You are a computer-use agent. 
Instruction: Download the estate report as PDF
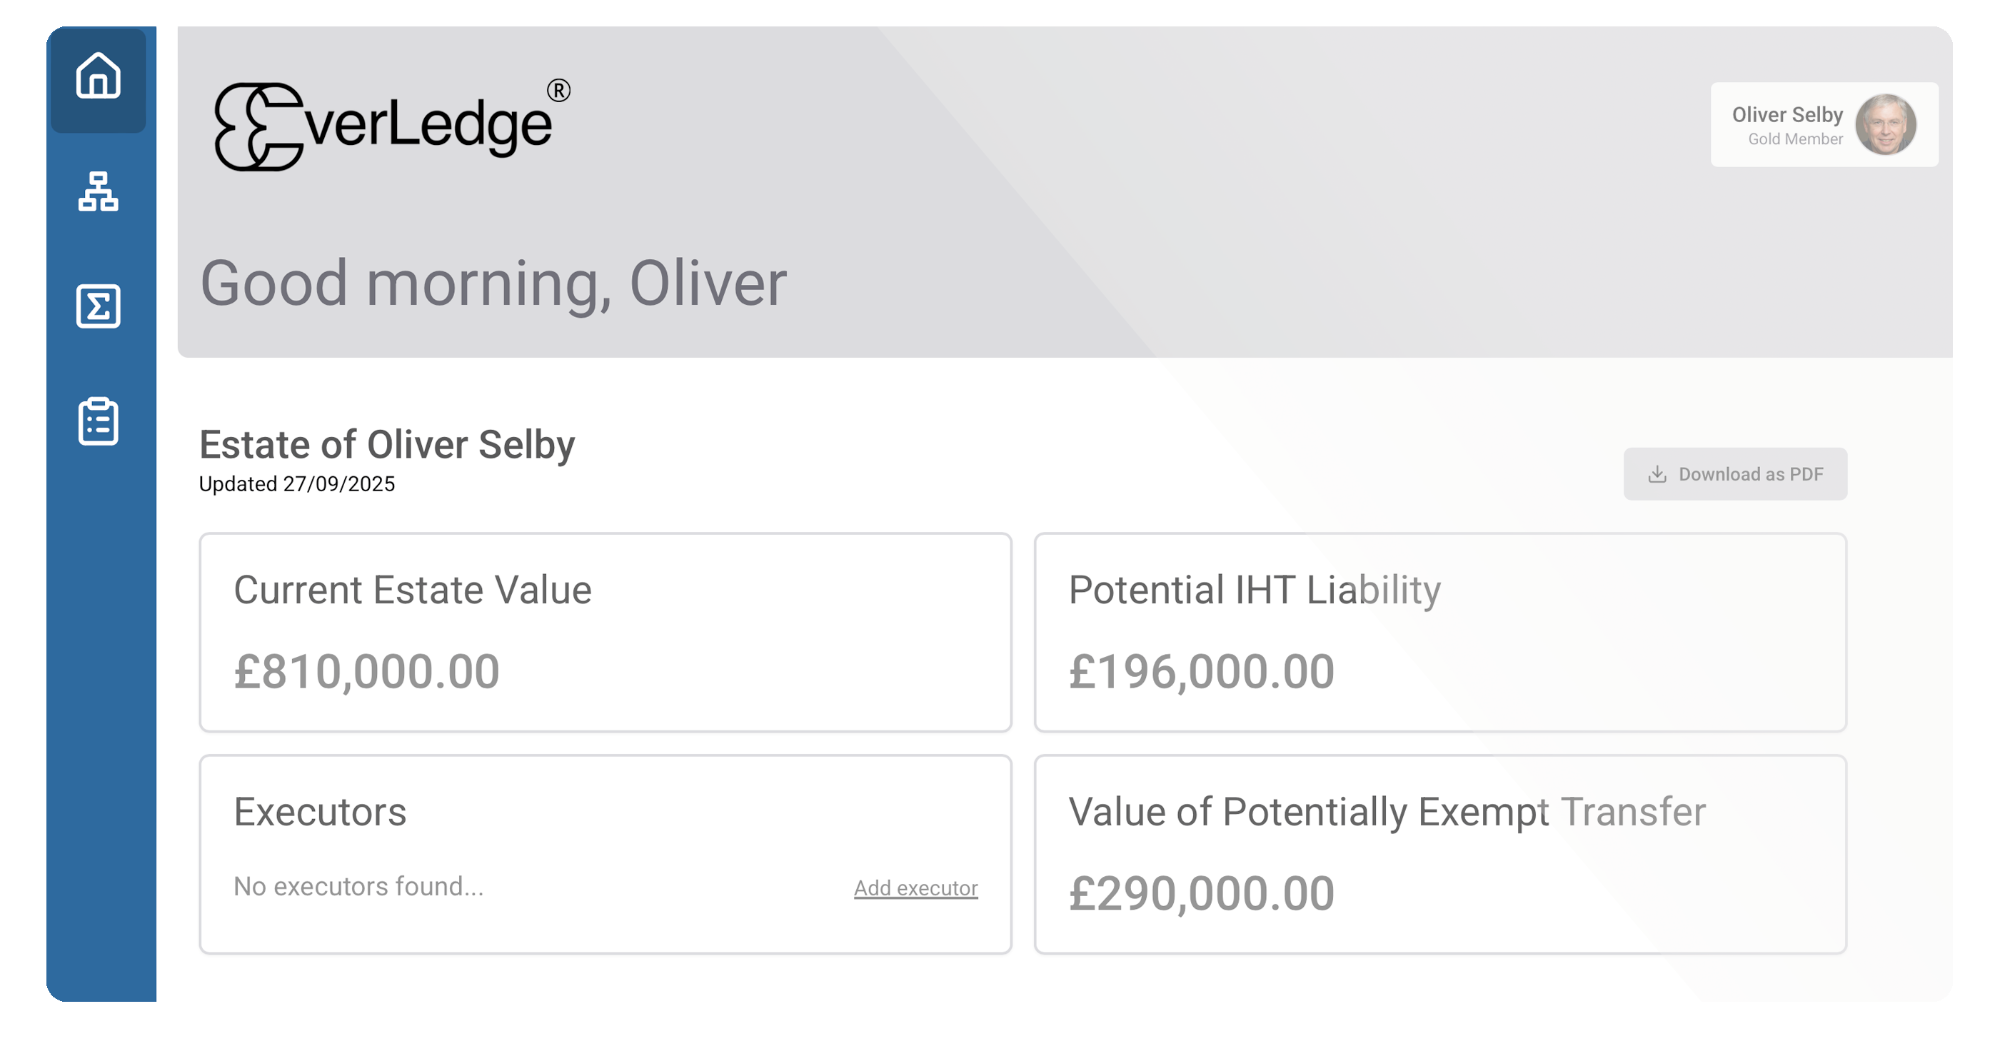(x=1735, y=474)
